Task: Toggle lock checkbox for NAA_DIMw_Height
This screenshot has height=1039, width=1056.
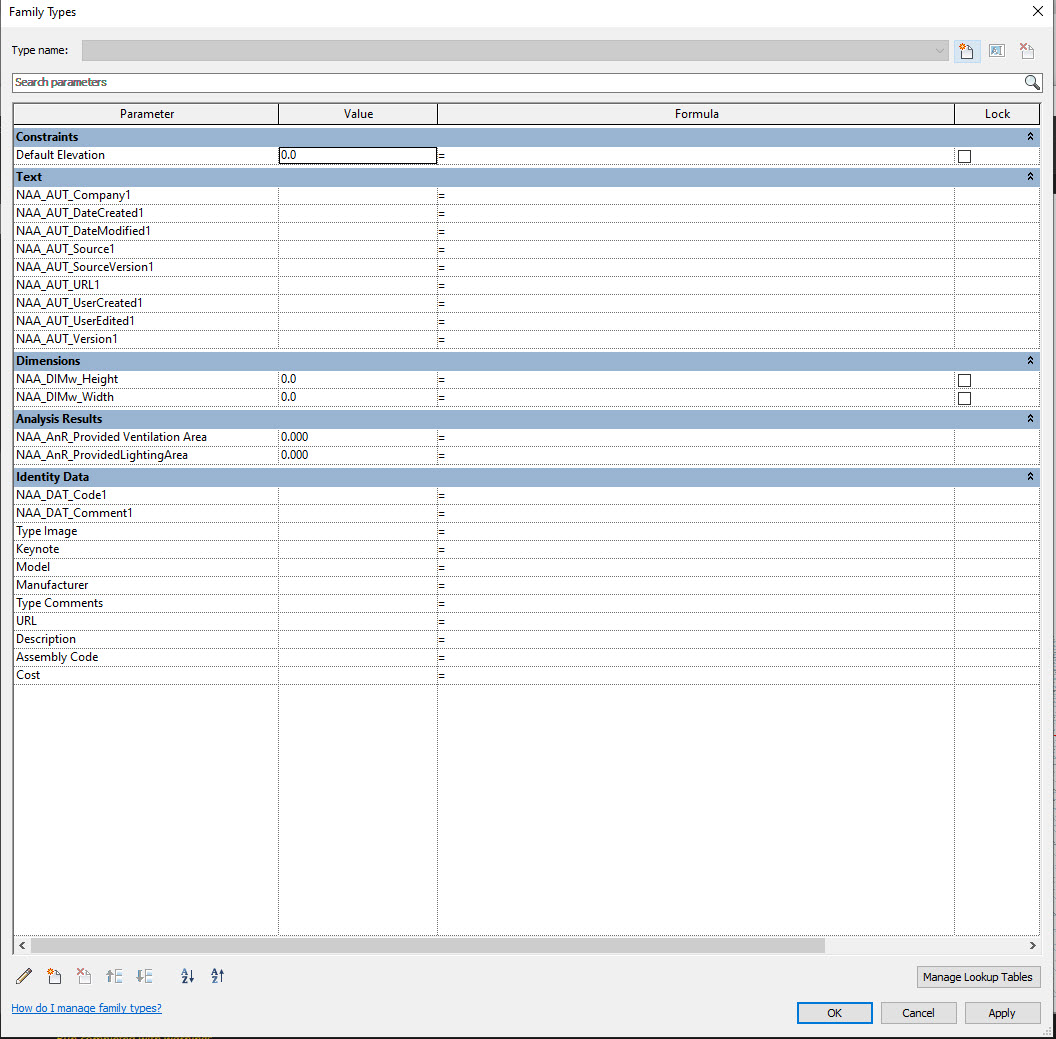Action: [964, 380]
